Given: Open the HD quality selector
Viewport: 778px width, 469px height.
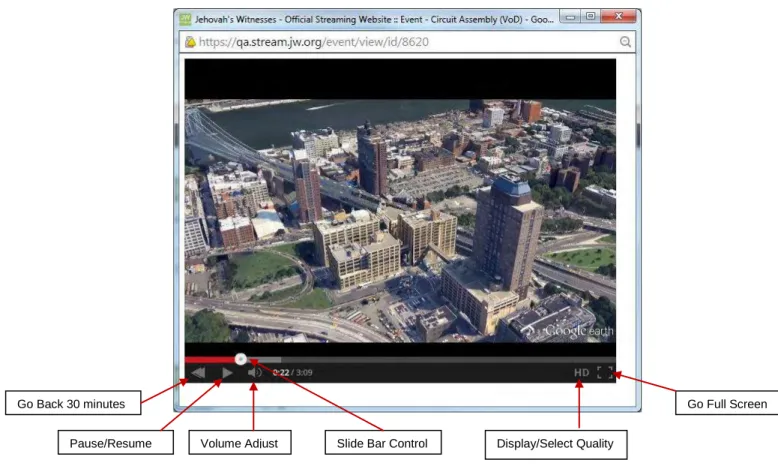Looking at the screenshot, I should [x=582, y=373].
